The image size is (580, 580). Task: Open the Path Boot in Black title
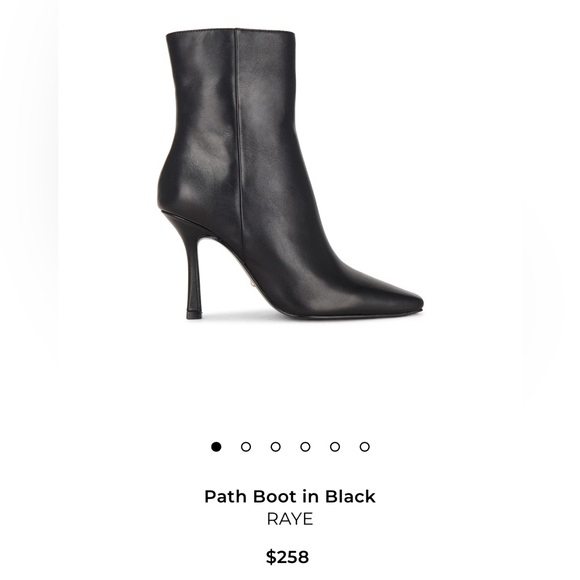[290, 496]
